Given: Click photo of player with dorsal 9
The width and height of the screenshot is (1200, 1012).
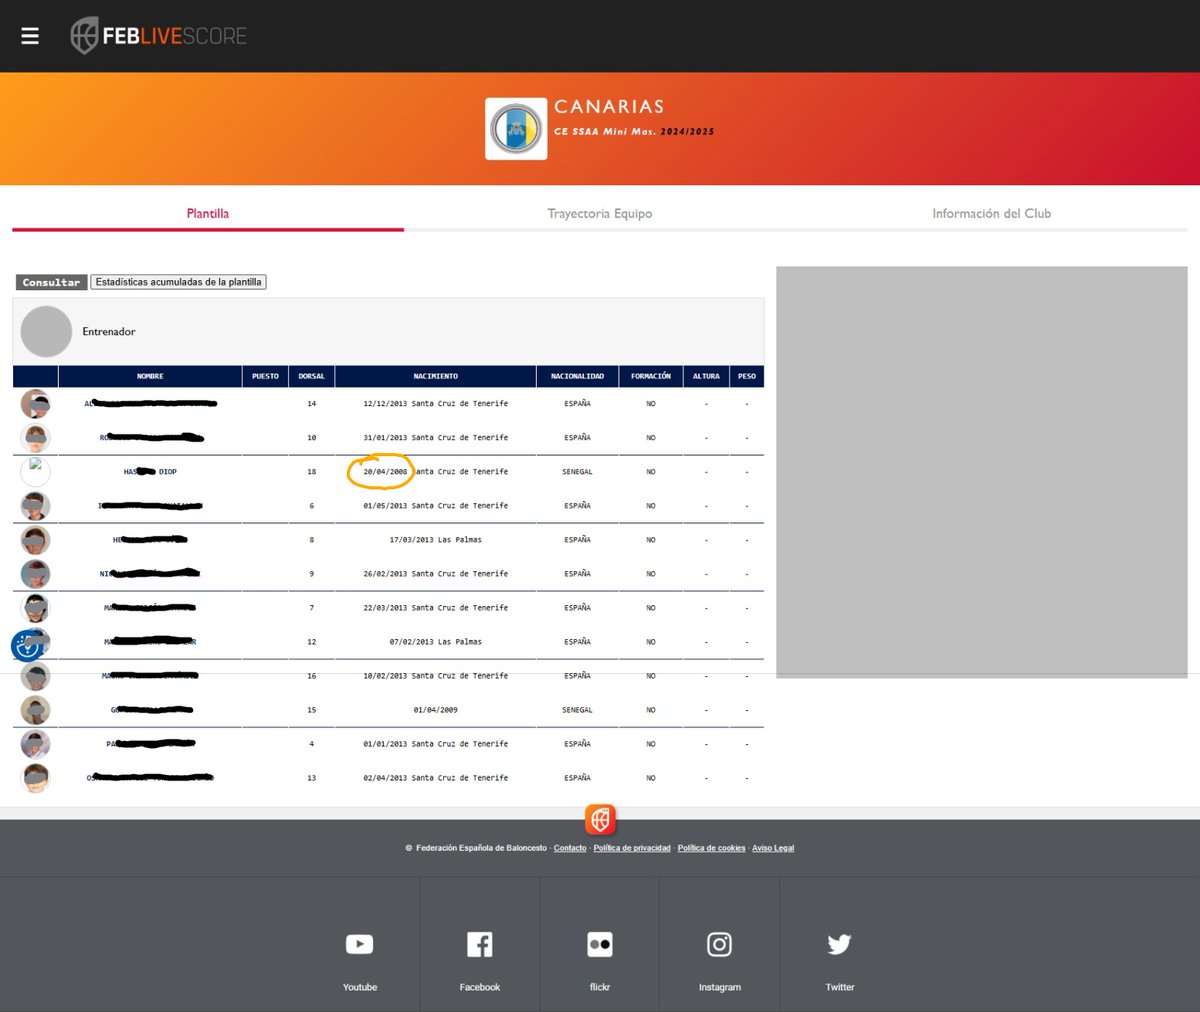Looking at the screenshot, I should point(36,574).
